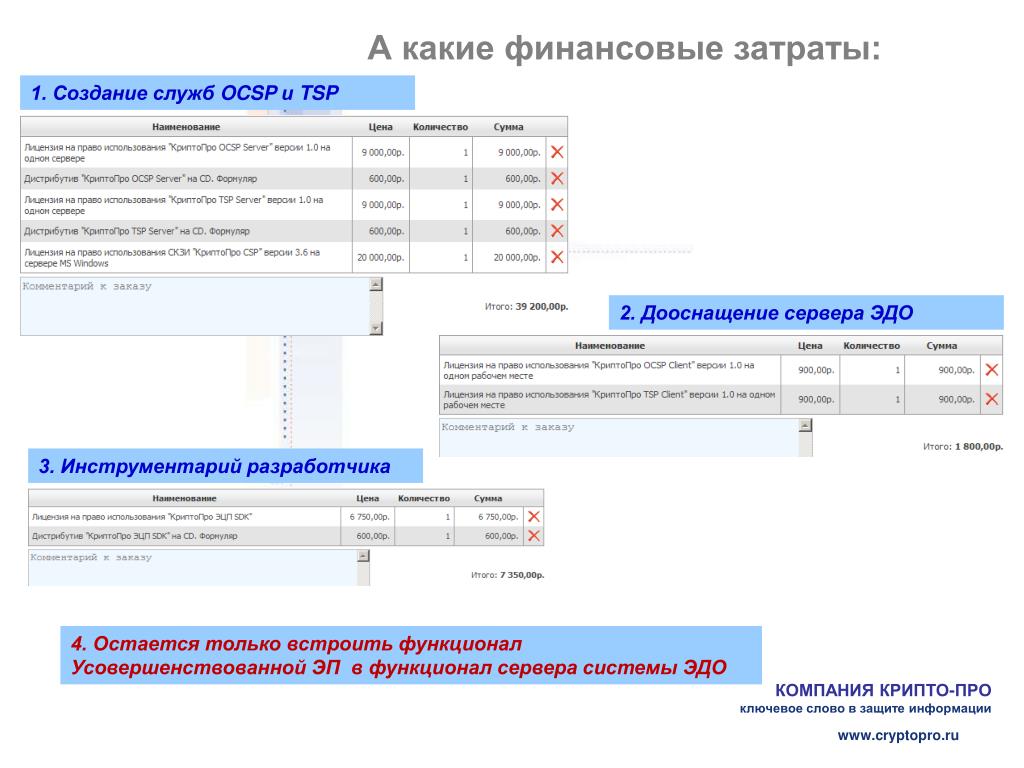Remove the ЭЦП SDK license row
The height and width of the screenshot is (768, 1024).
coord(534,517)
